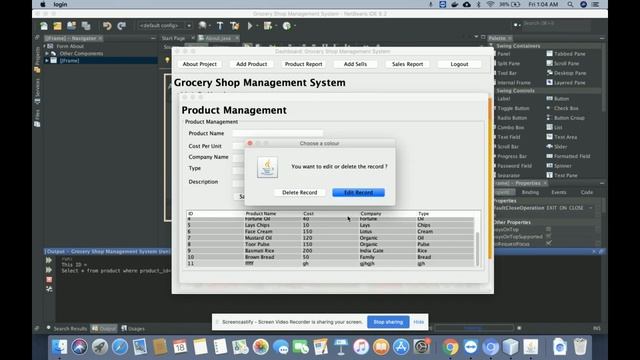Image resolution: width=640 pixels, height=360 pixels.
Task: Open Google Chrome from the Dock
Action: [450, 347]
